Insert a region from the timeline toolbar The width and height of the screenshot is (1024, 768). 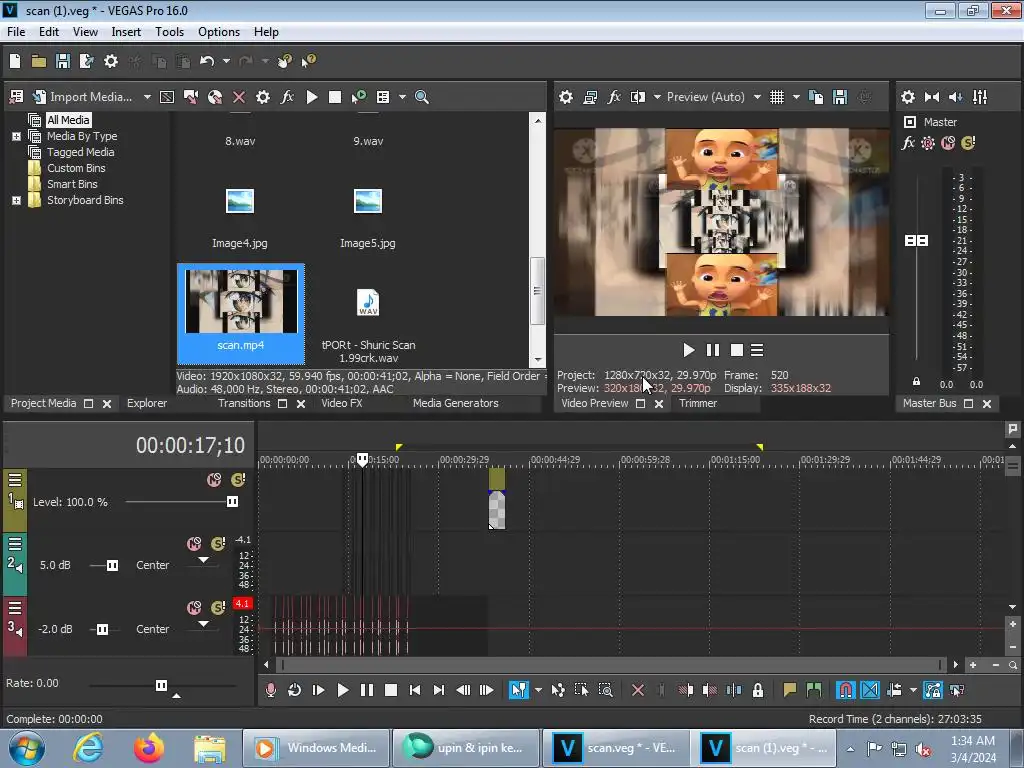tap(814, 690)
